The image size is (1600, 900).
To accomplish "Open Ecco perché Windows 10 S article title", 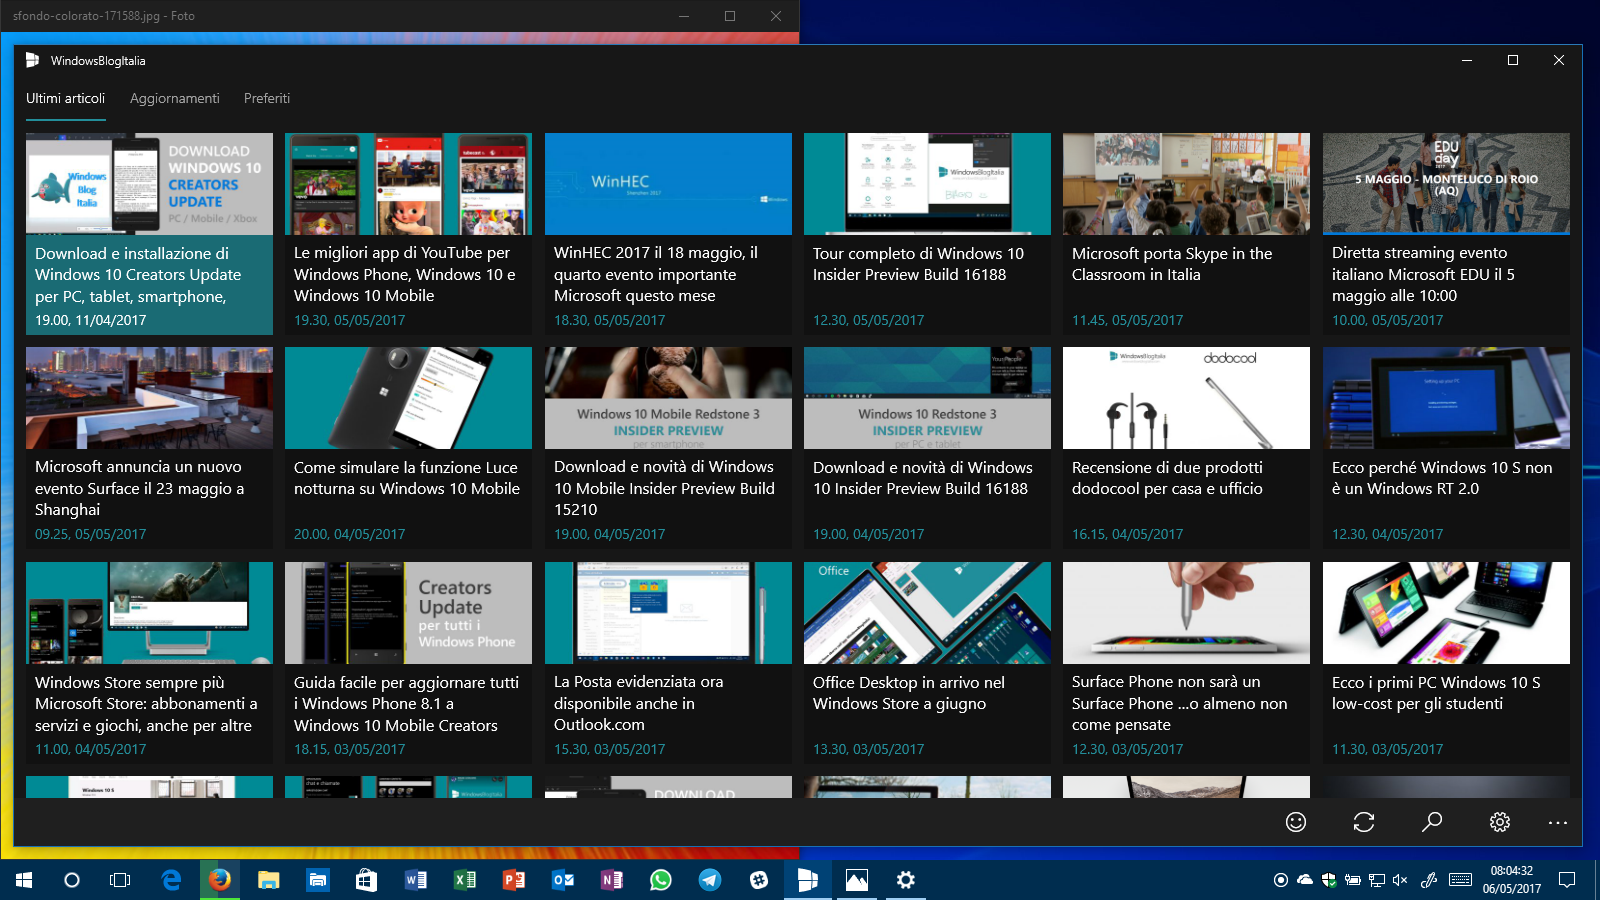I will pyautogui.click(x=1442, y=478).
